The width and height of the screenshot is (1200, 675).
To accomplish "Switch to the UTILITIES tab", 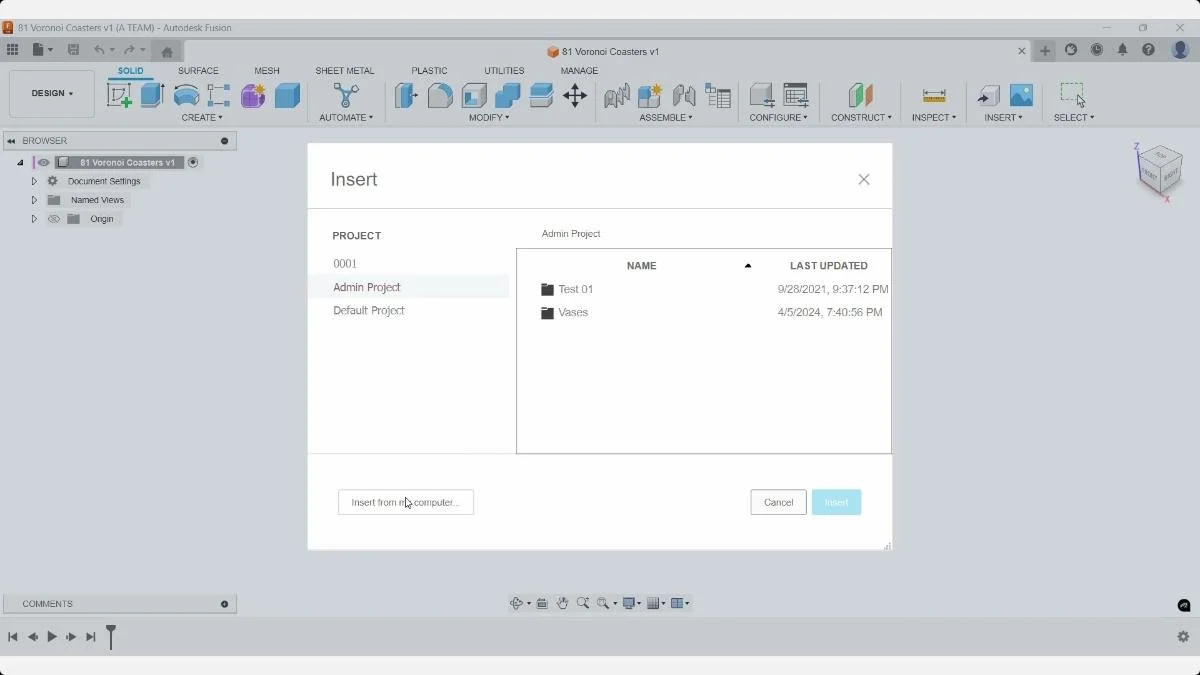I will [504, 71].
